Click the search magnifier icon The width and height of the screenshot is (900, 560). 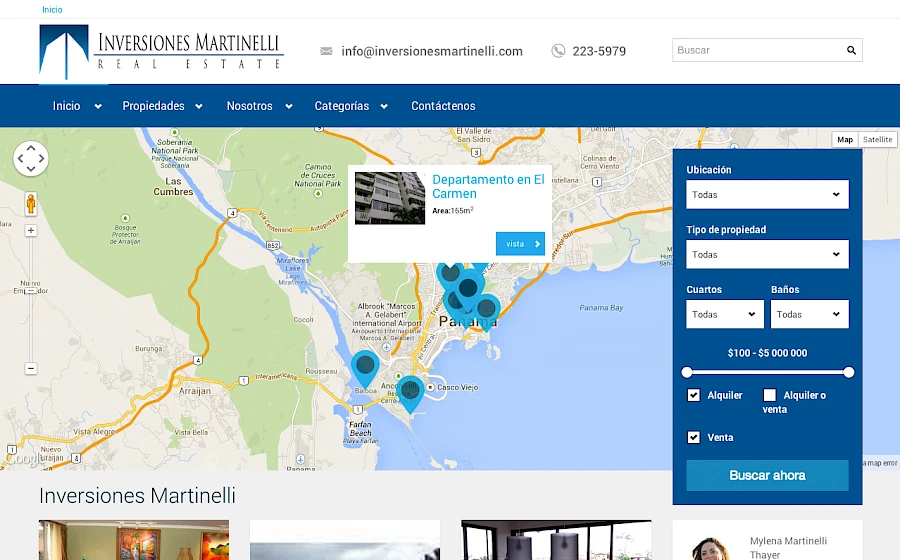tap(851, 50)
